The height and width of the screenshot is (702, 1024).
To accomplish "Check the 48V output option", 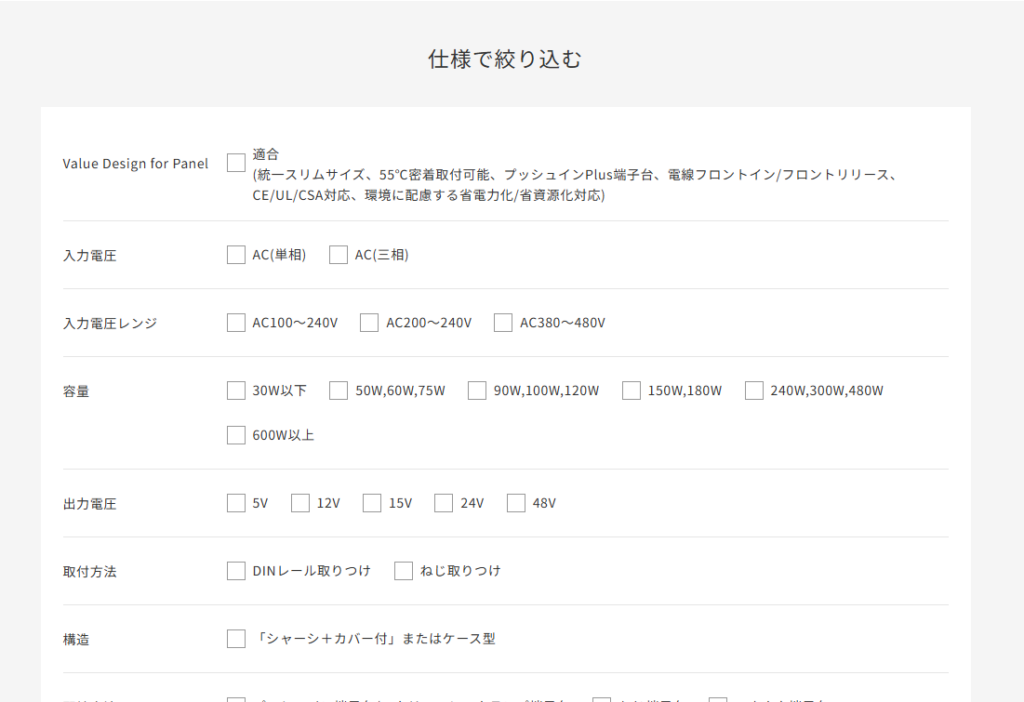I will (516, 503).
